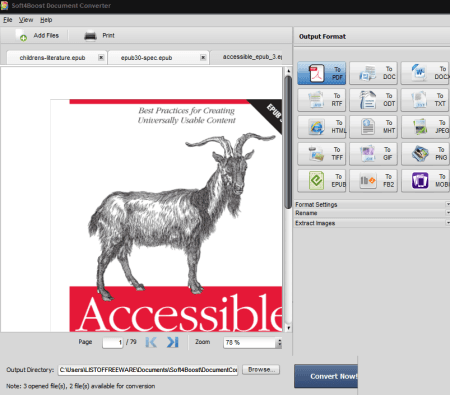The height and width of the screenshot is (395, 450).
Task: Expand the Format Settings section
Action: tap(372, 204)
